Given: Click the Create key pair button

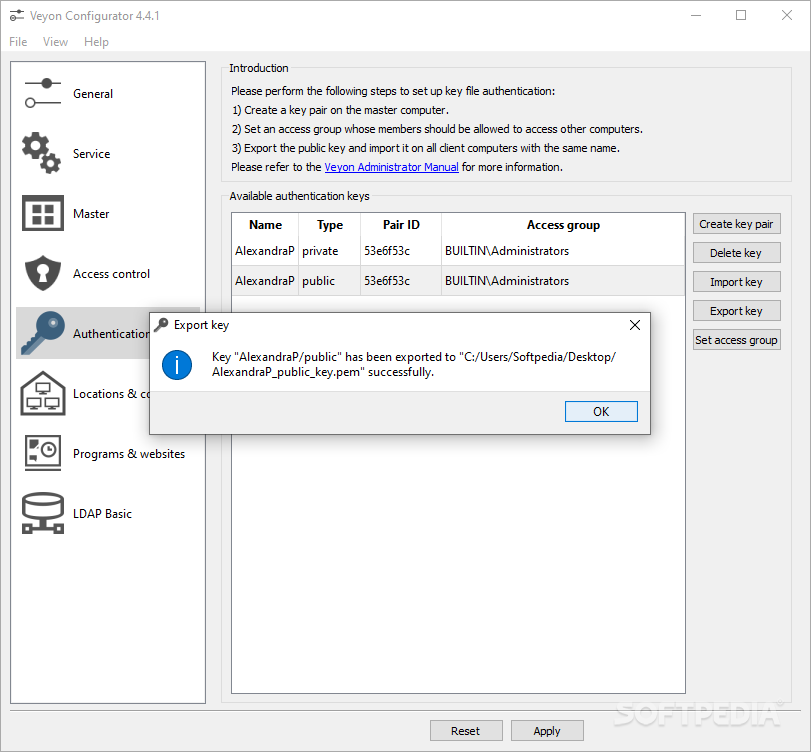Looking at the screenshot, I should pyautogui.click(x=737, y=224).
